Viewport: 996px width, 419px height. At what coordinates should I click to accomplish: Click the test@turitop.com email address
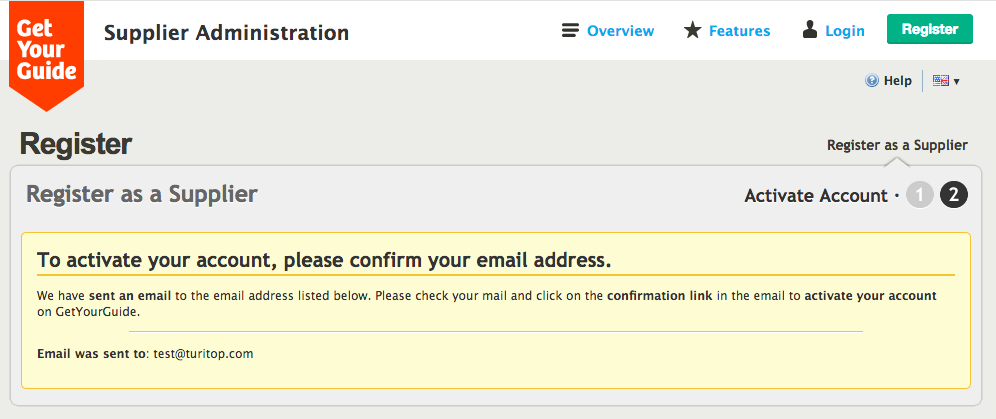[x=203, y=354]
